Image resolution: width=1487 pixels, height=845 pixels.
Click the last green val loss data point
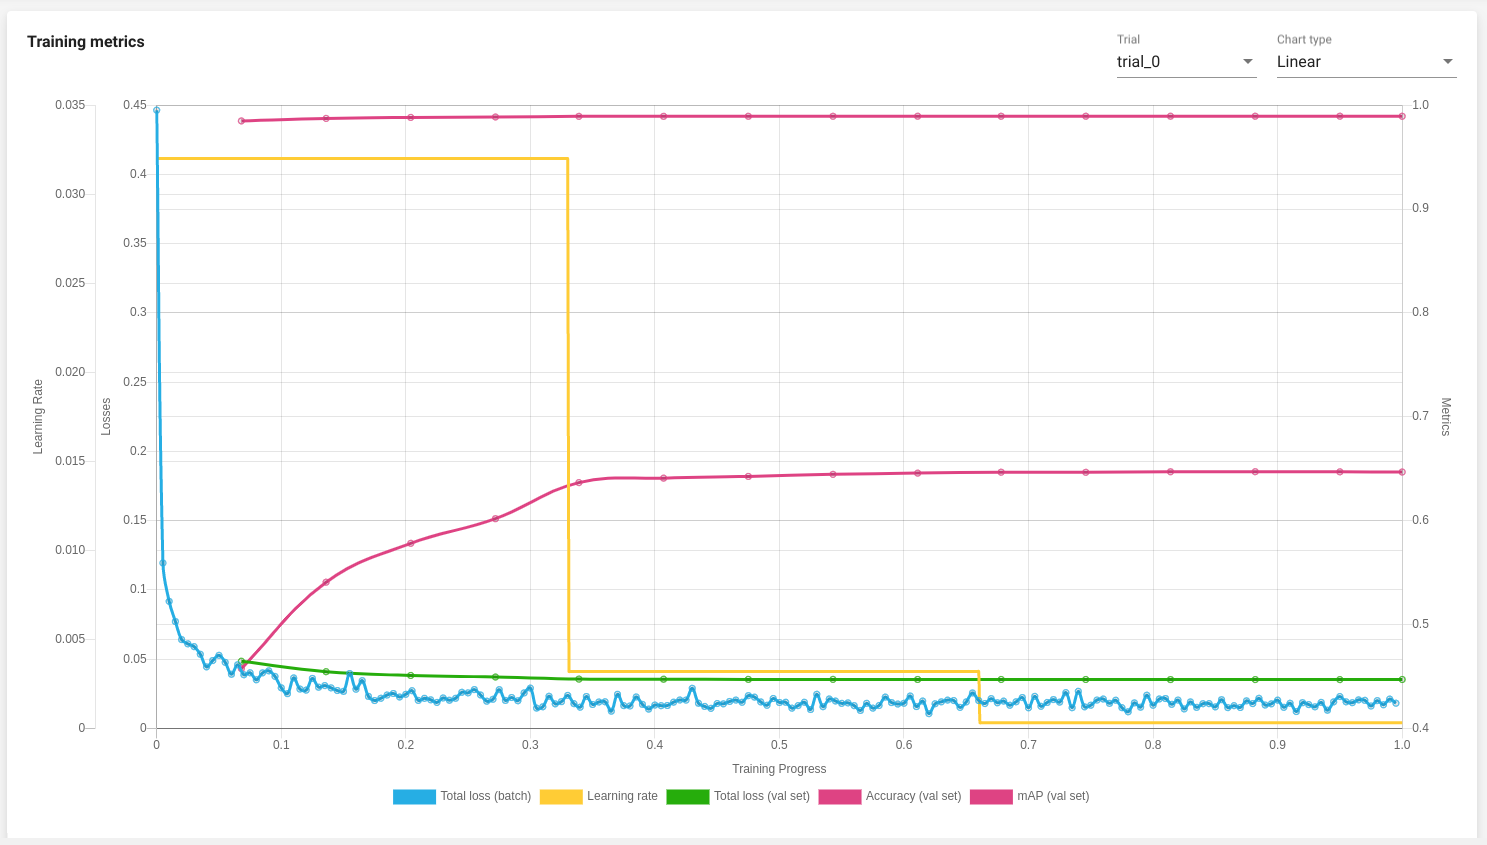(1402, 680)
